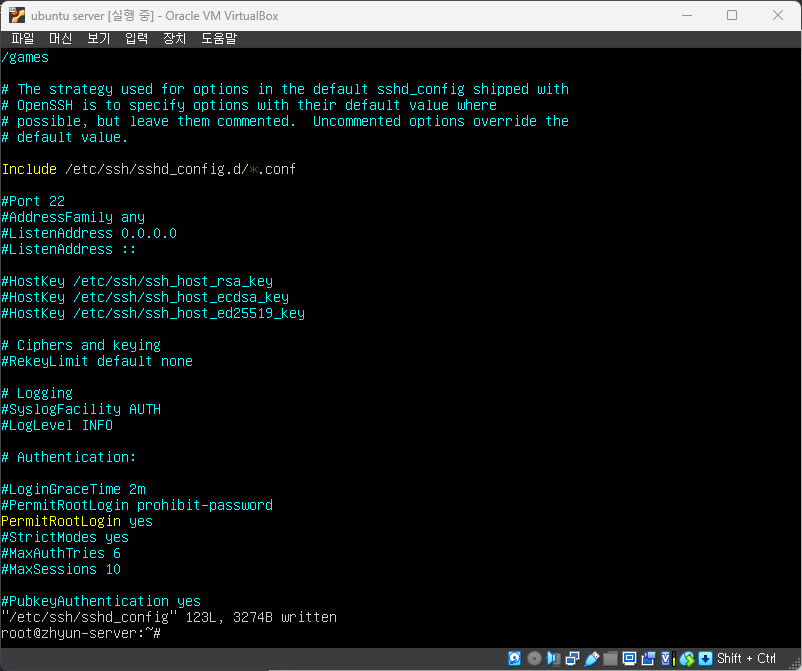This screenshot has height=671, width=802.
Task: Click the shared folders indicator icon
Action: [x=610, y=658]
